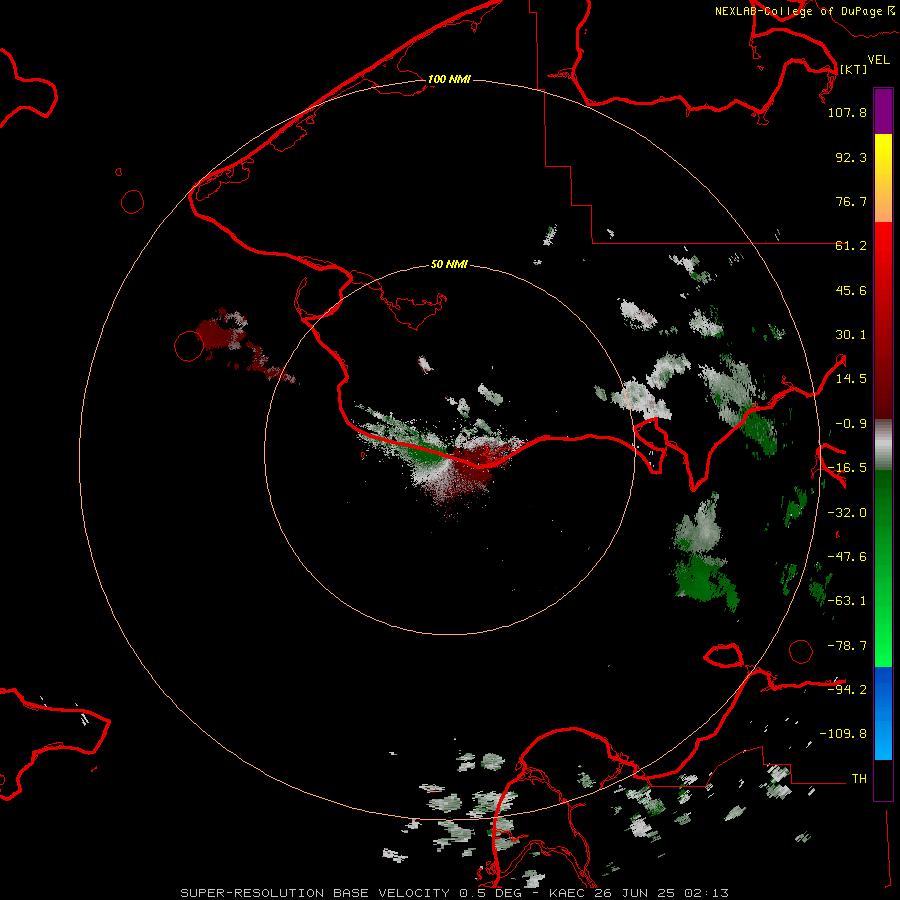The width and height of the screenshot is (900, 900).
Task: Pick the black TH segment of the color bar
Action: [883, 779]
